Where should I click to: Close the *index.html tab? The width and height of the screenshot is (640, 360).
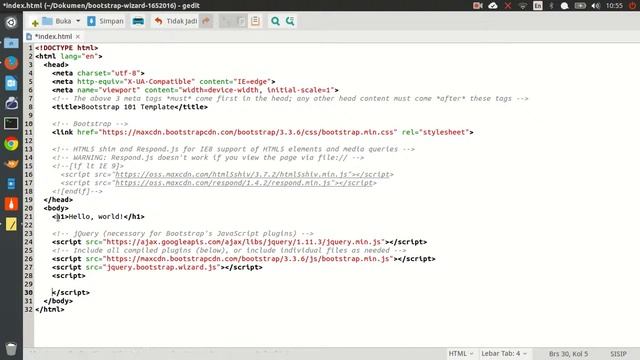point(78,37)
